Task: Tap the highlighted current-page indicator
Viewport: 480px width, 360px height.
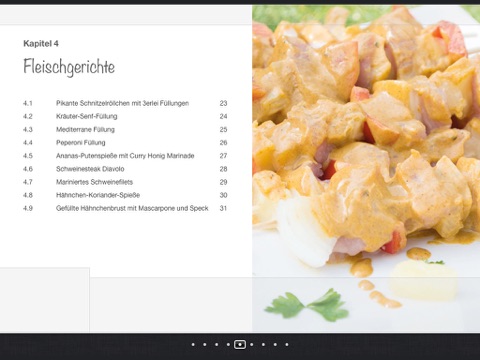Action: click(x=240, y=344)
